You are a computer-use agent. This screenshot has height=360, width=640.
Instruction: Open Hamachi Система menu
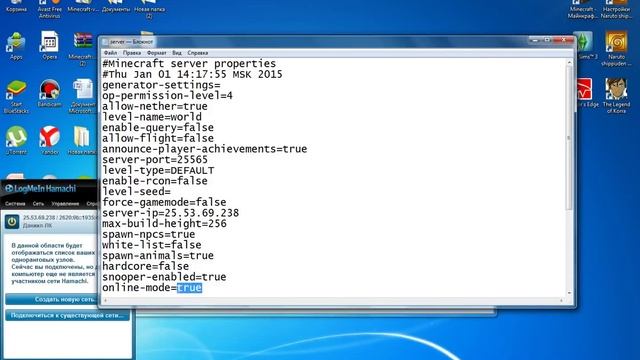pos(15,203)
